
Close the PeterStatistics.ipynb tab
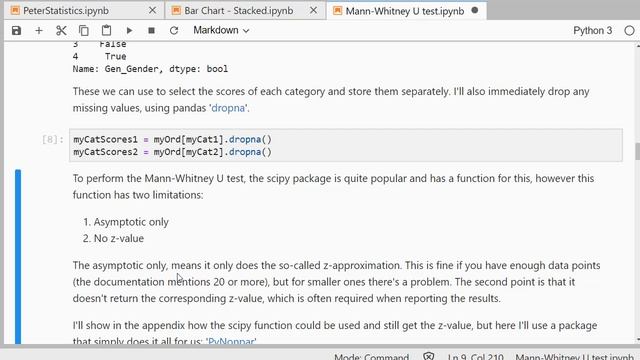pyautogui.click(x=152, y=11)
